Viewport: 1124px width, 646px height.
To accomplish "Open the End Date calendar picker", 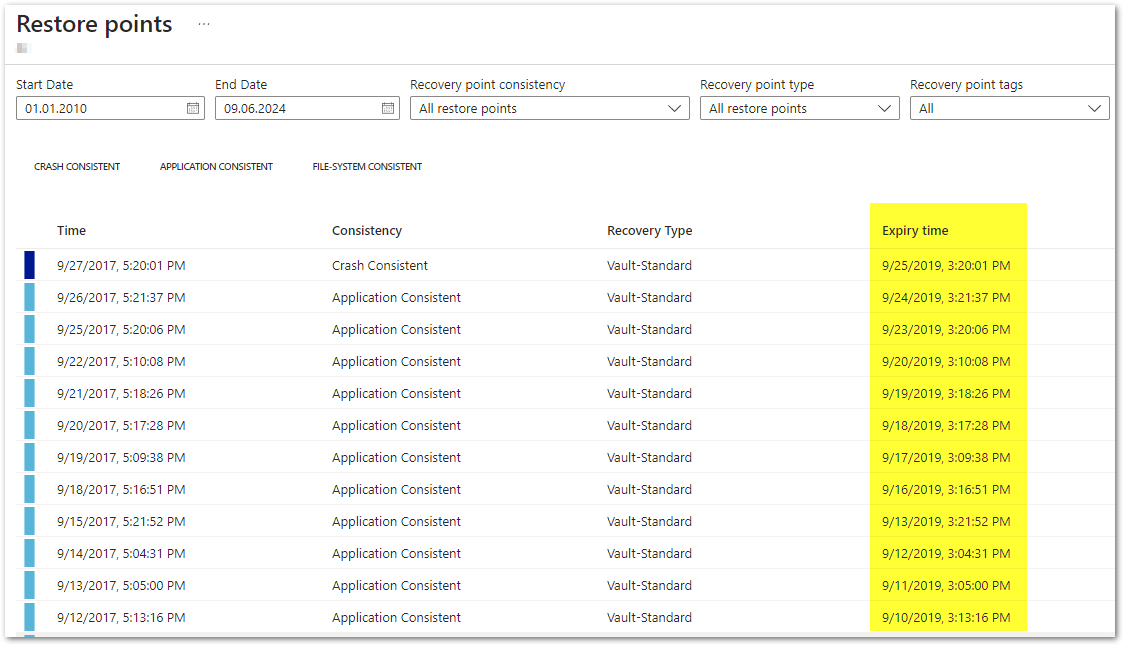I will pos(387,108).
